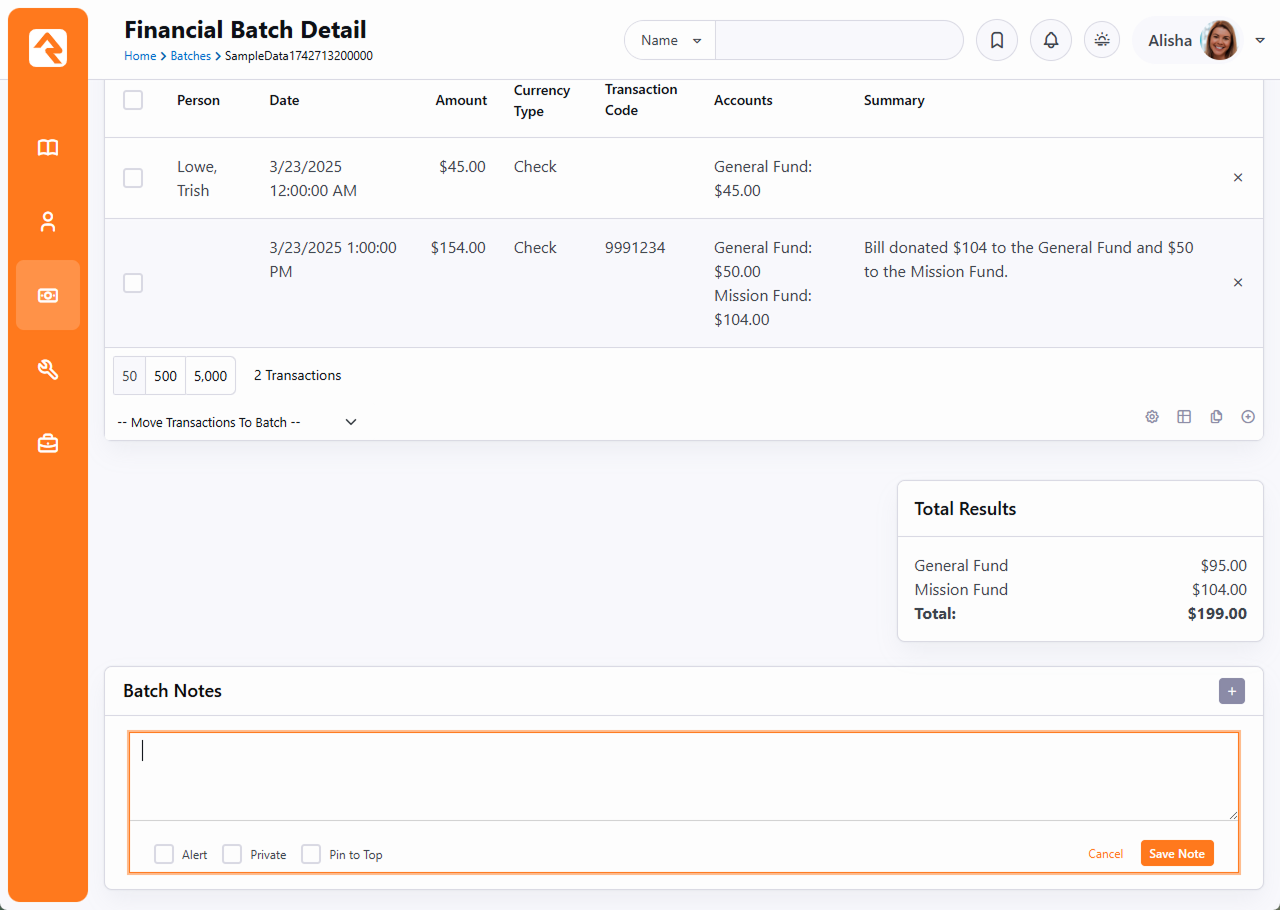Click the add transaction plus icon in grid footer

click(x=1247, y=417)
